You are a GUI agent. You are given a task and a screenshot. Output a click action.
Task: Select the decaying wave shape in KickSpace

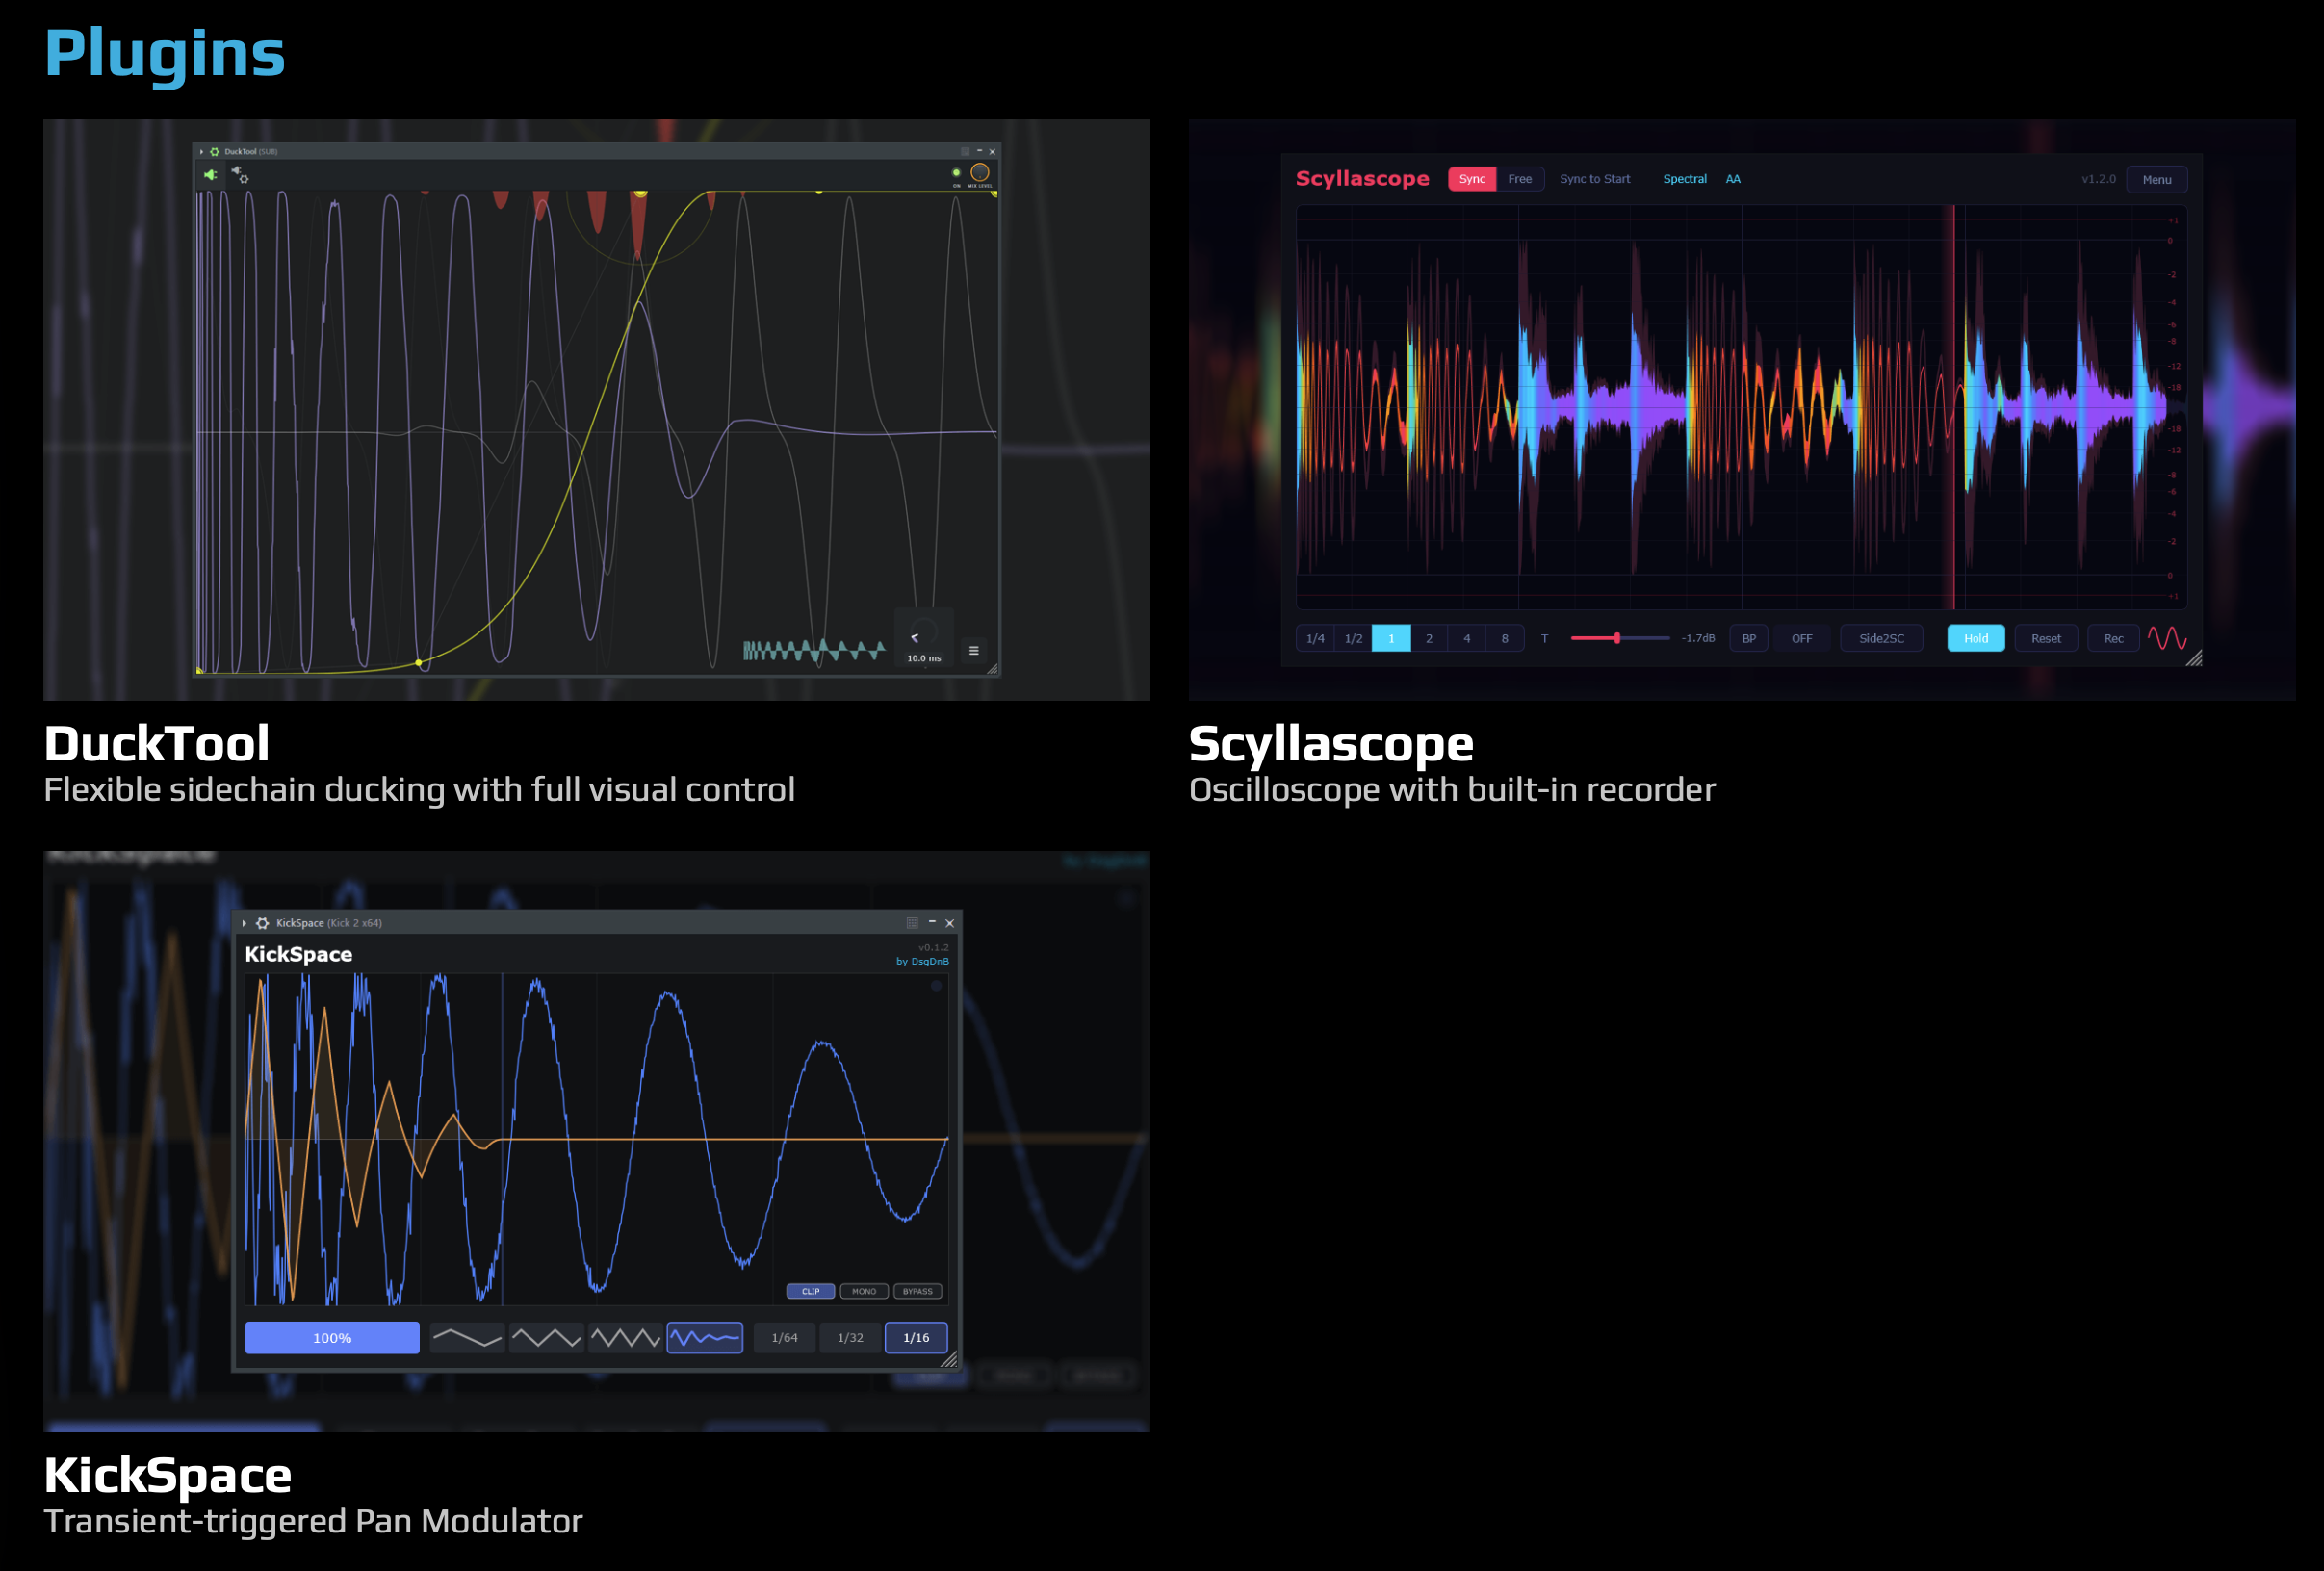pyautogui.click(x=705, y=1338)
